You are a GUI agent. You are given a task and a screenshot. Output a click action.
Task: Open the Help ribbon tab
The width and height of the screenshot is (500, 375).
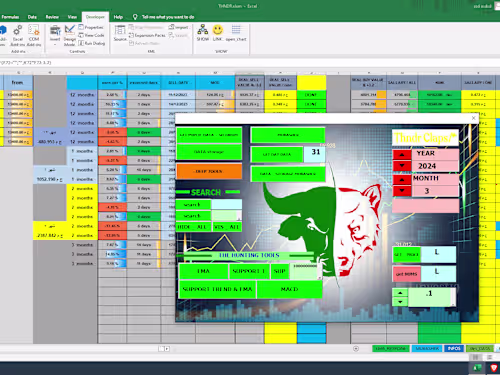coord(118,17)
